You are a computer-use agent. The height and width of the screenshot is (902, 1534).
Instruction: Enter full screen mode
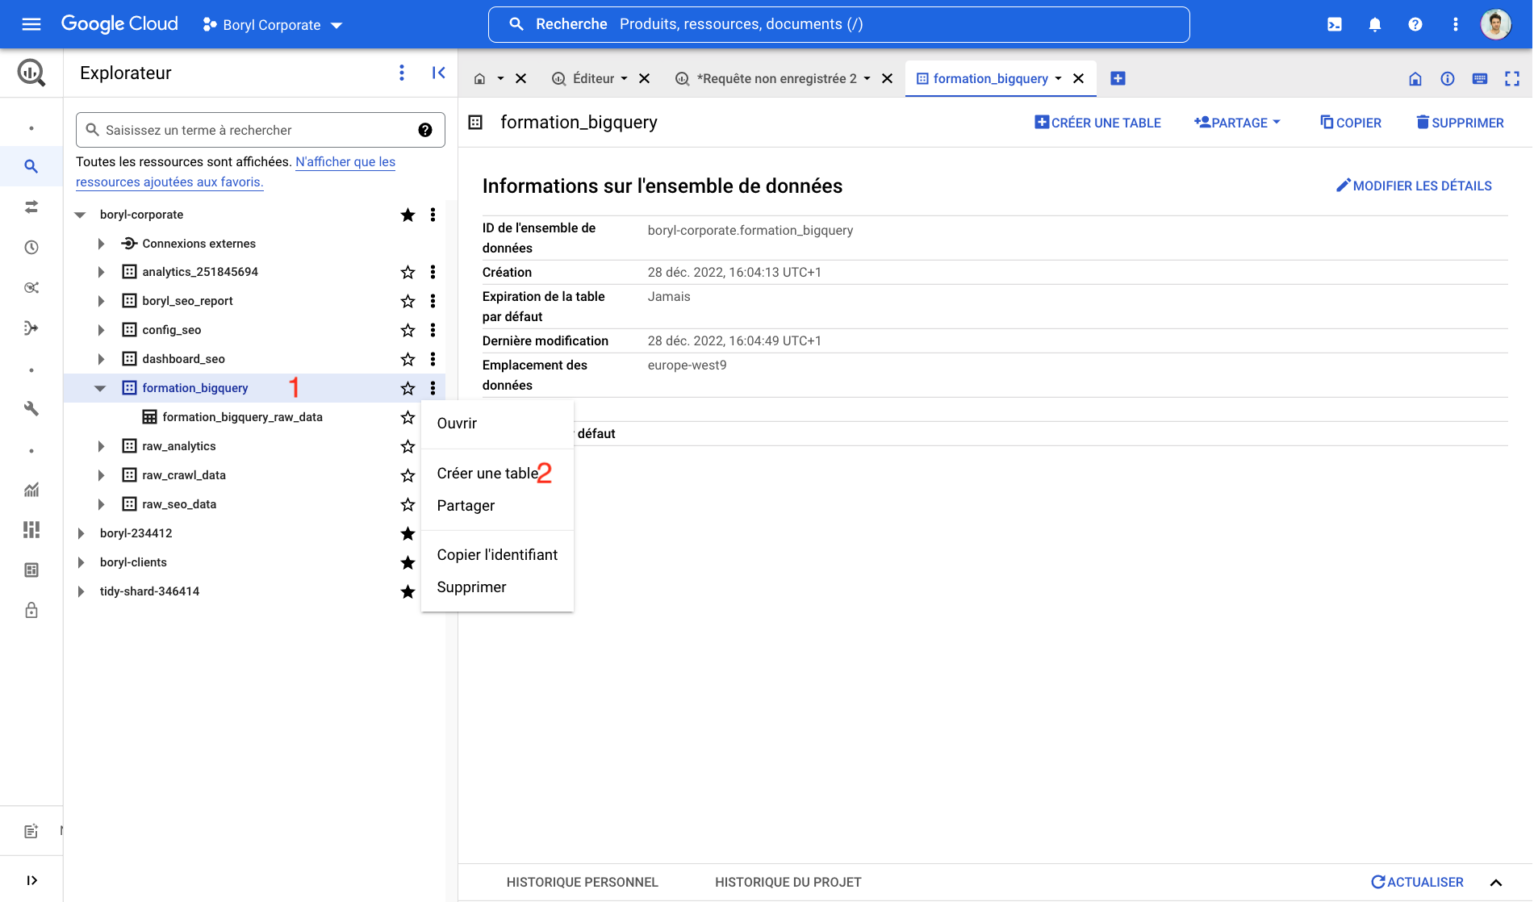point(1512,78)
